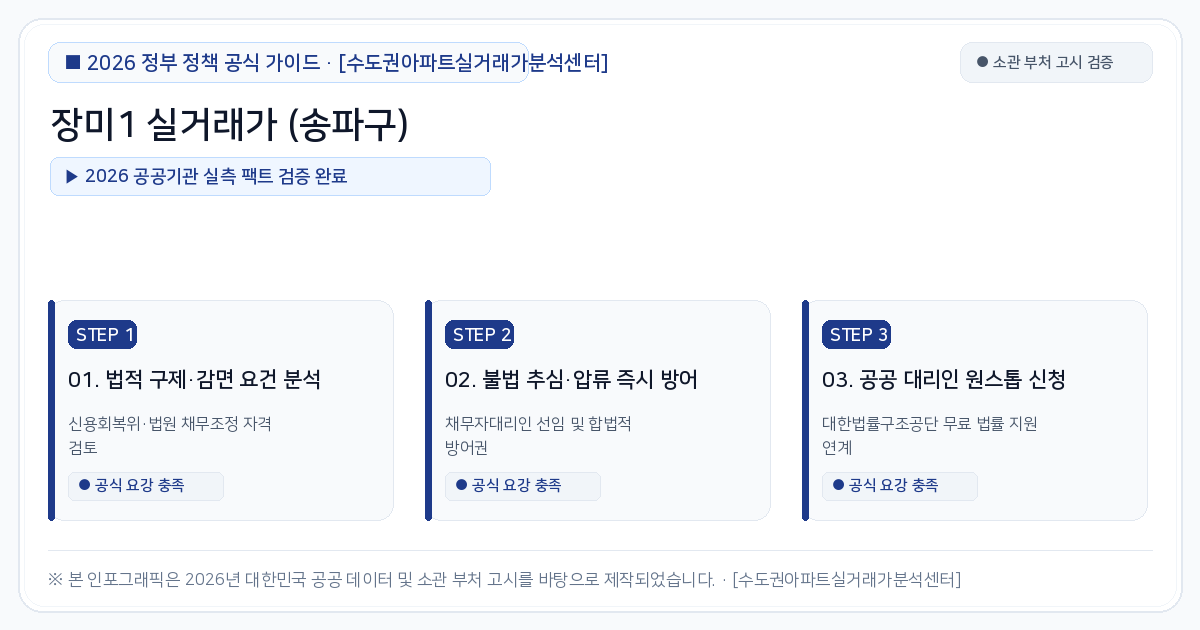Viewport: 1200px width, 630px height.
Task: Click the triangle icon before 2026 공공기관 실측
Action: tap(72, 176)
